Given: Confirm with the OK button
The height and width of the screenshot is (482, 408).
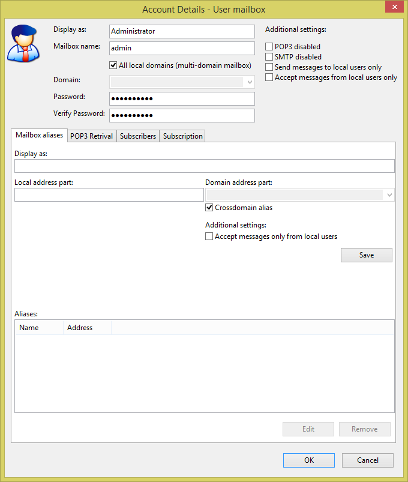Looking at the screenshot, I should [x=309, y=460].
